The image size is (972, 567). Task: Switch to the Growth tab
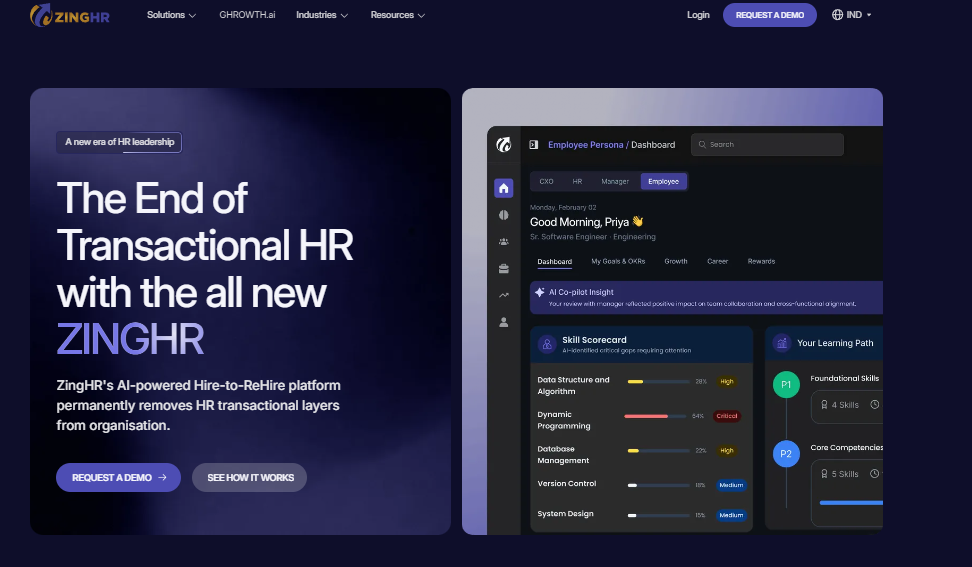point(676,262)
